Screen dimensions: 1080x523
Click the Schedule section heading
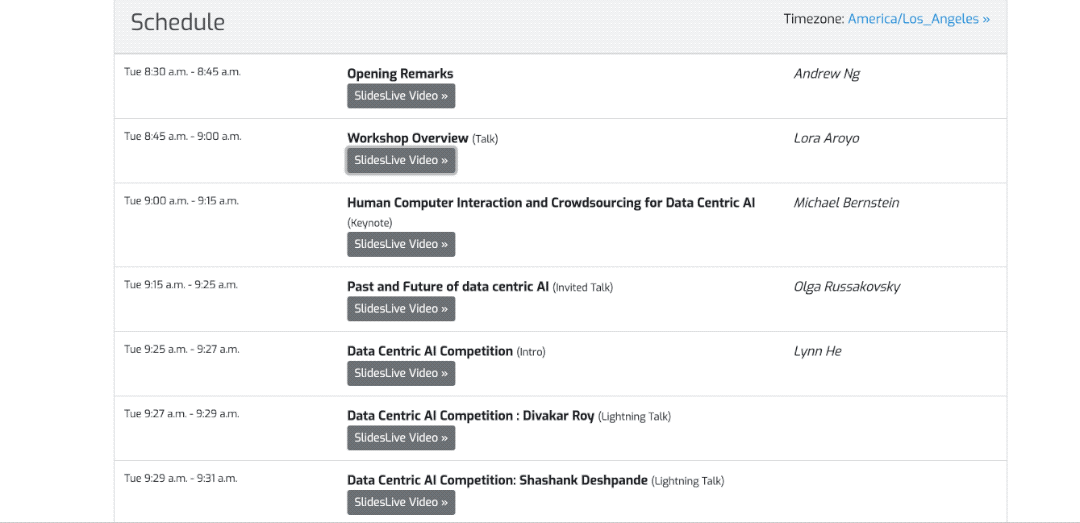[178, 22]
